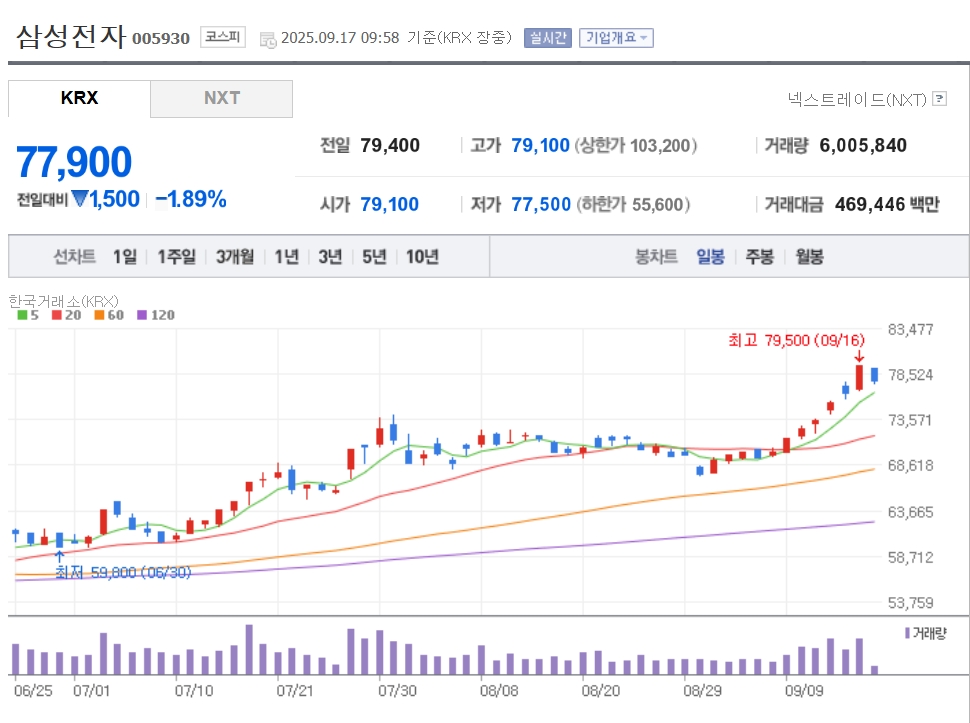Click the down-triangle price change icon
This screenshot has height=723, width=970.
80,199
